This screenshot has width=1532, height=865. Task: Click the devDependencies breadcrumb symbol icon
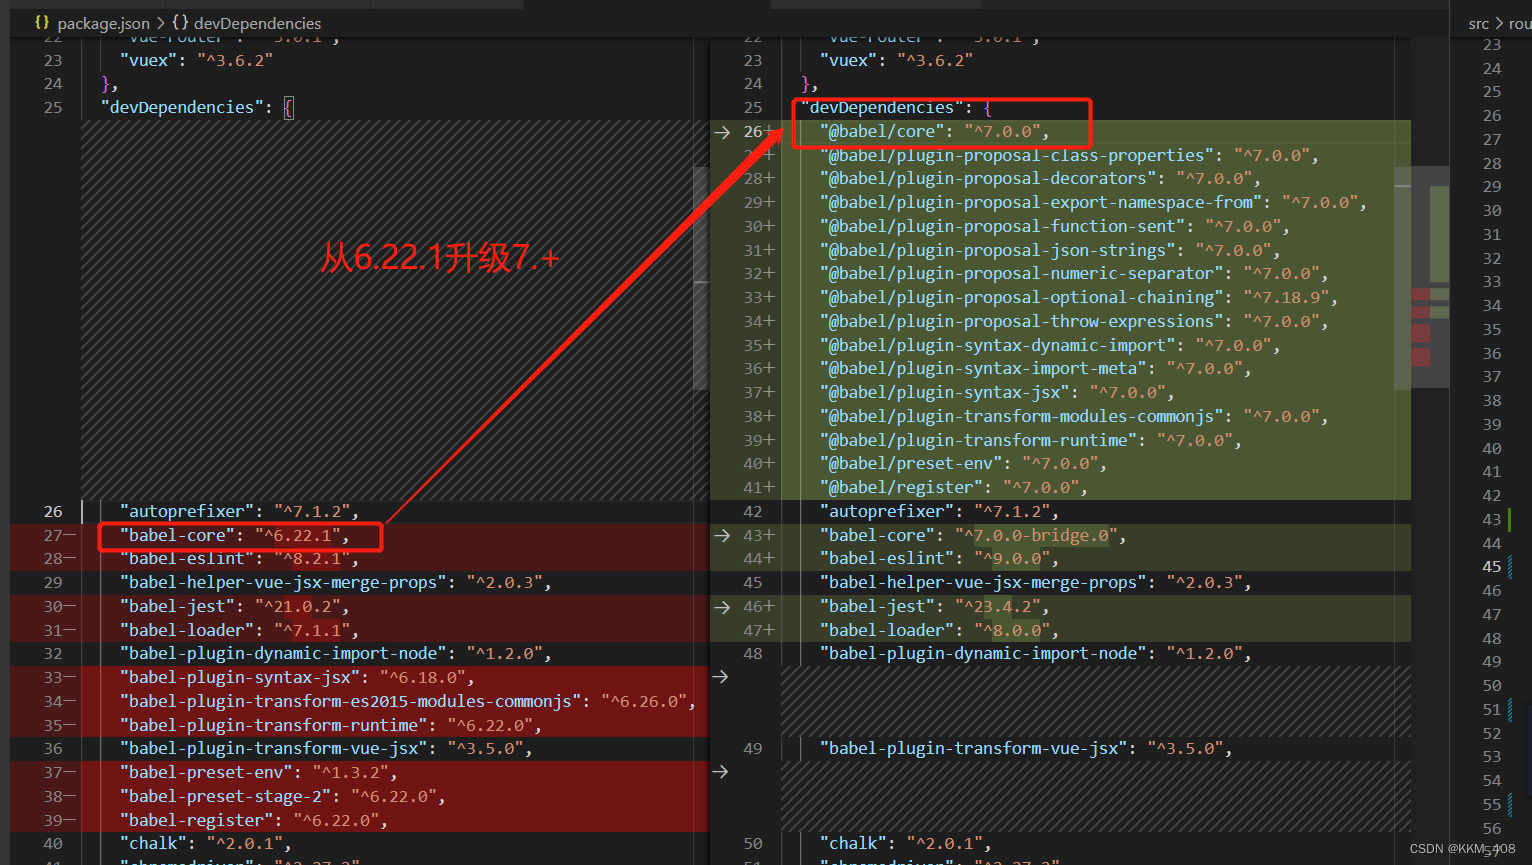180,22
